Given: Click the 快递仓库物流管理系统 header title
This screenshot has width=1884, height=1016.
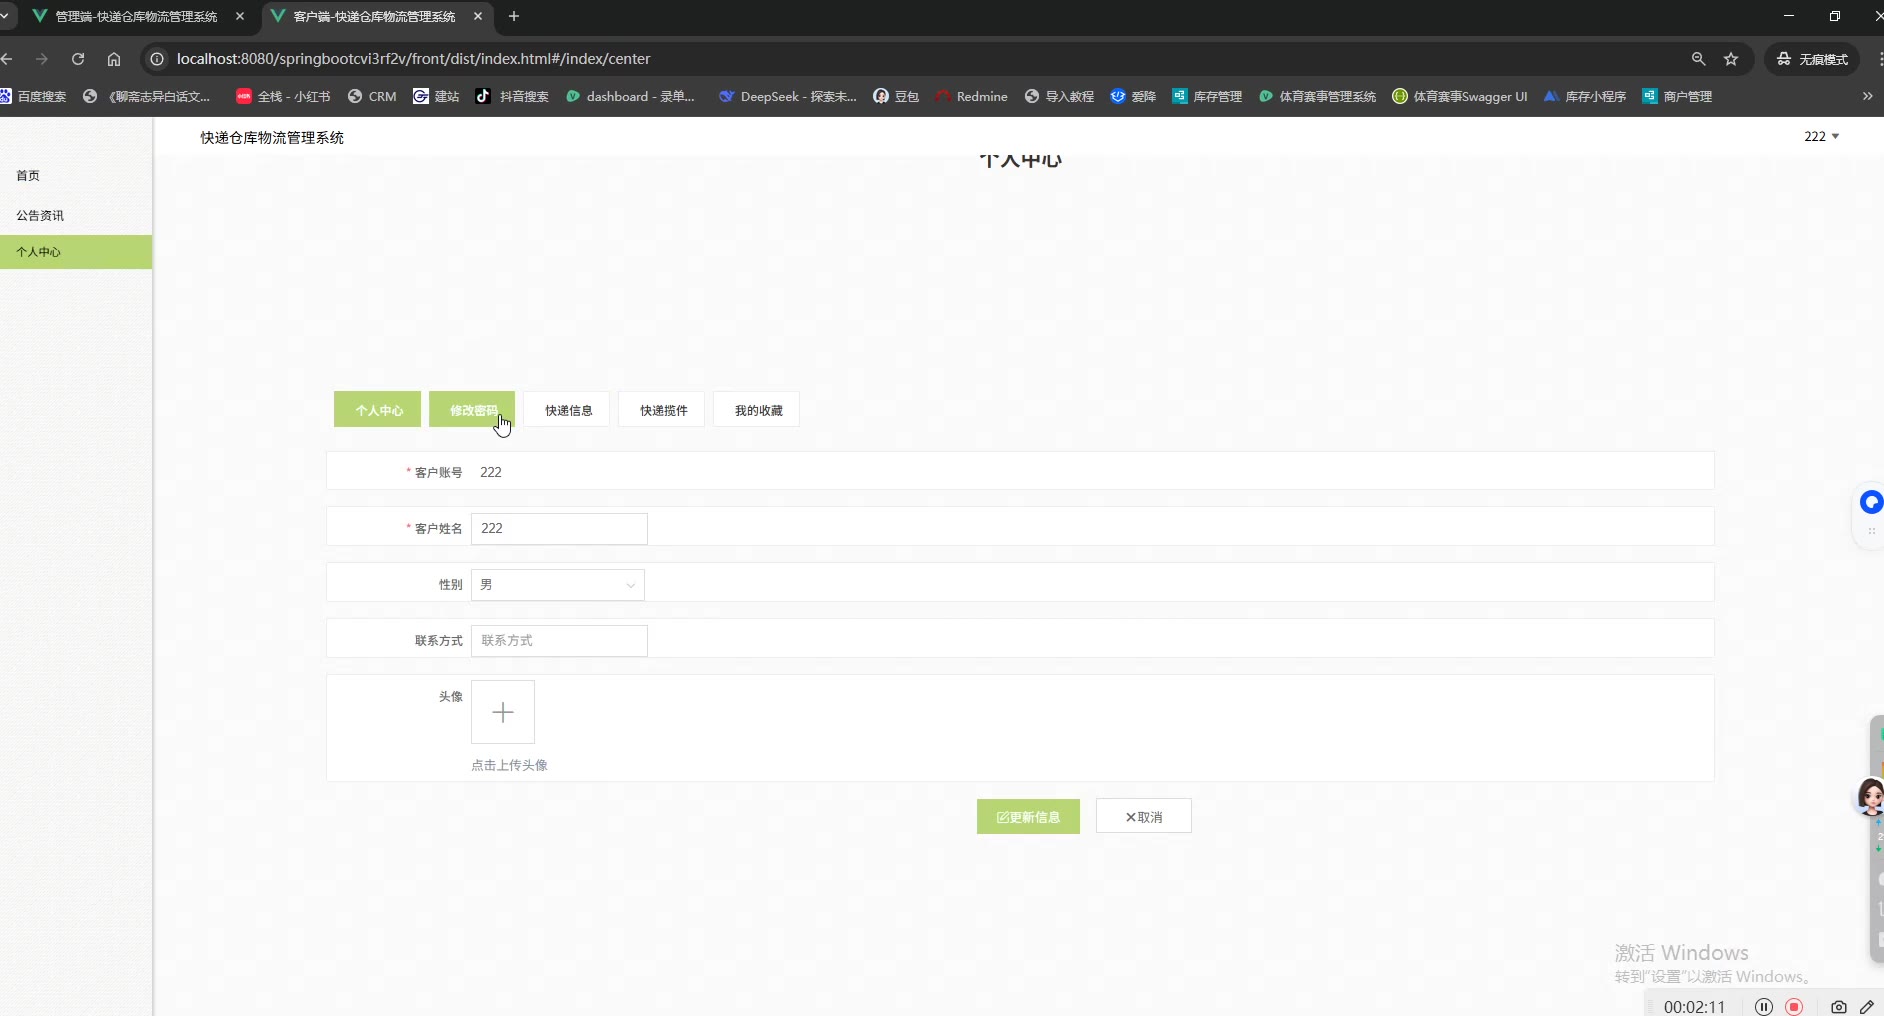Looking at the screenshot, I should click(x=272, y=138).
